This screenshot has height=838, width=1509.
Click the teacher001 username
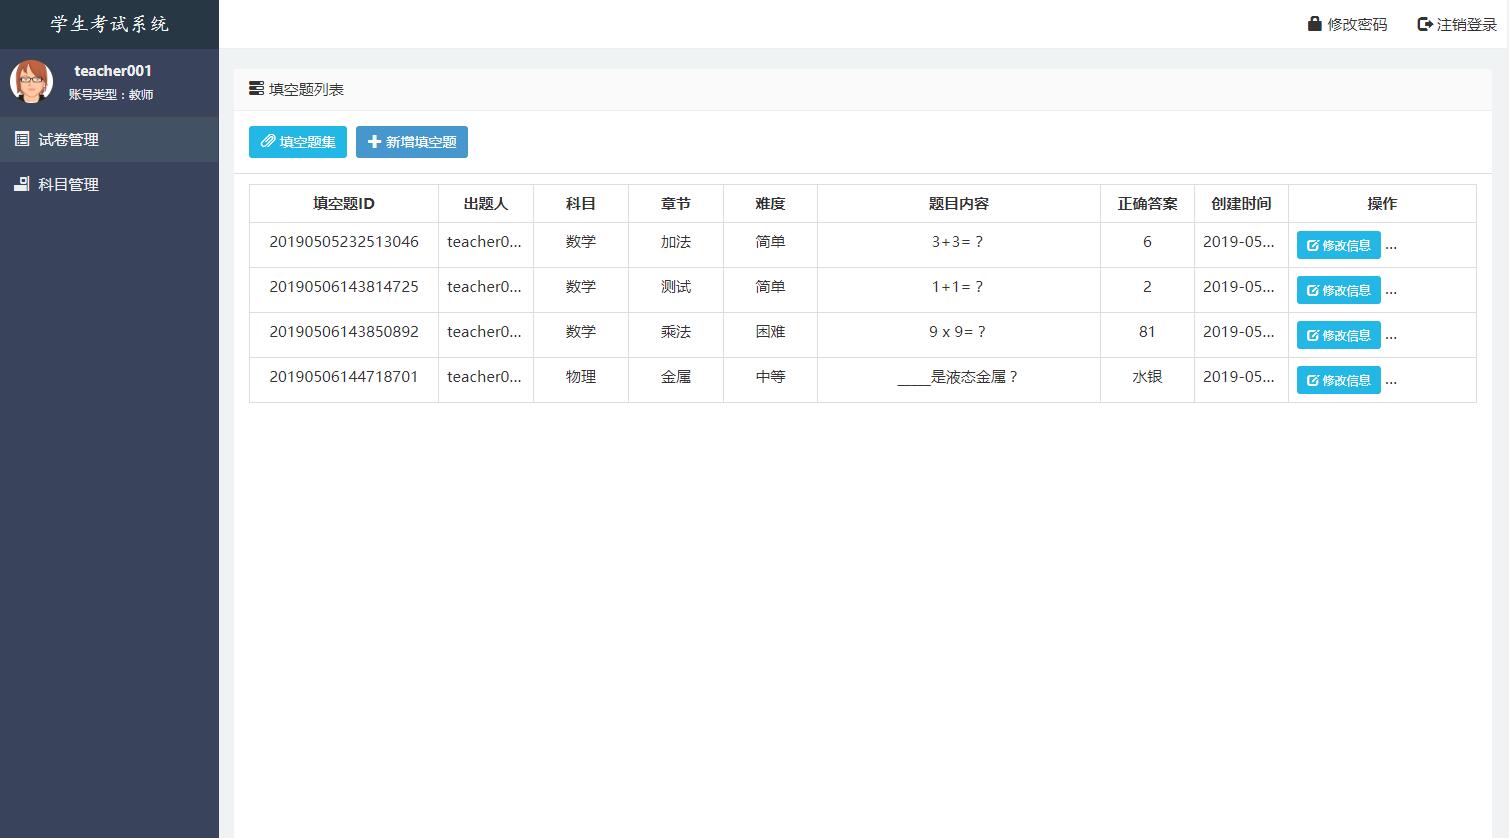click(113, 70)
